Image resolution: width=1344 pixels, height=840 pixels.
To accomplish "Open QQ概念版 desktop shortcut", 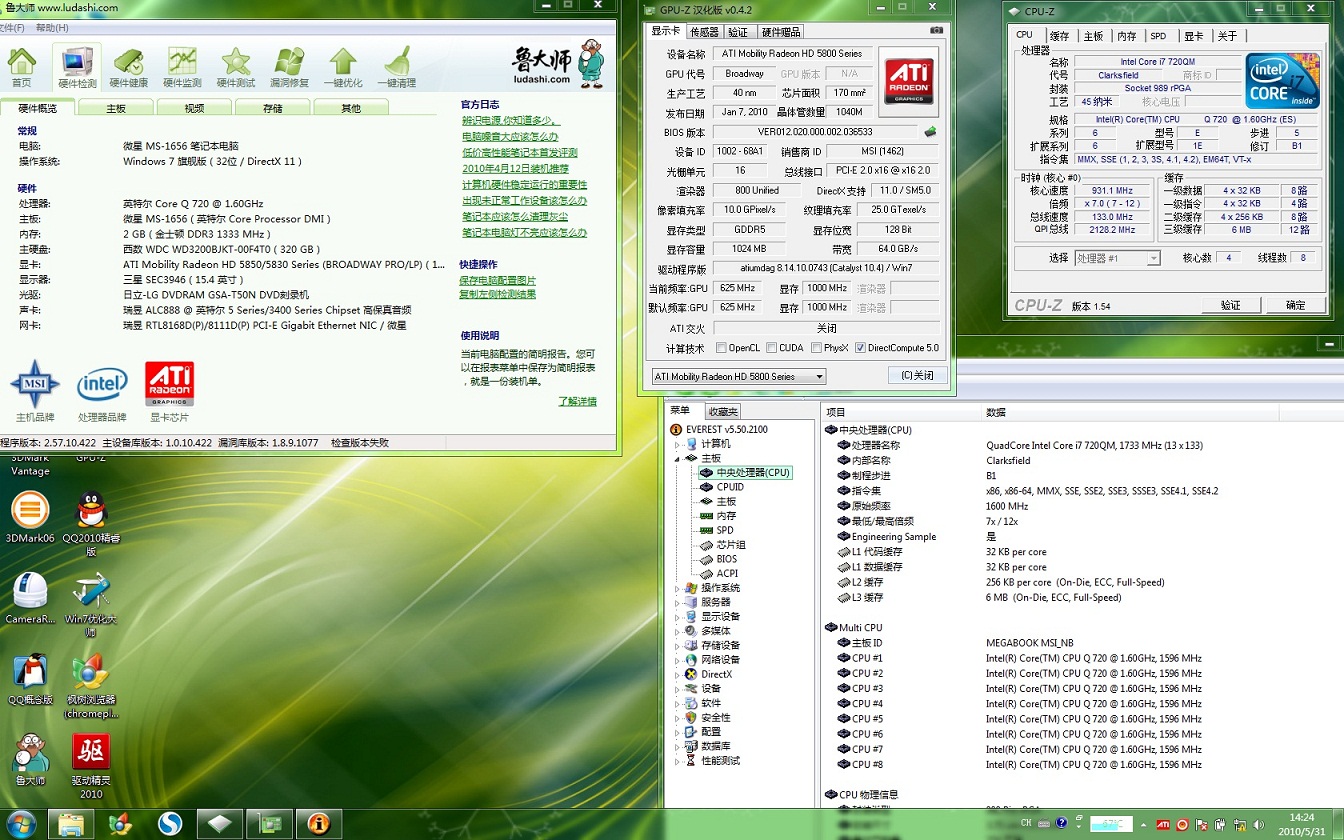I will 30,679.
